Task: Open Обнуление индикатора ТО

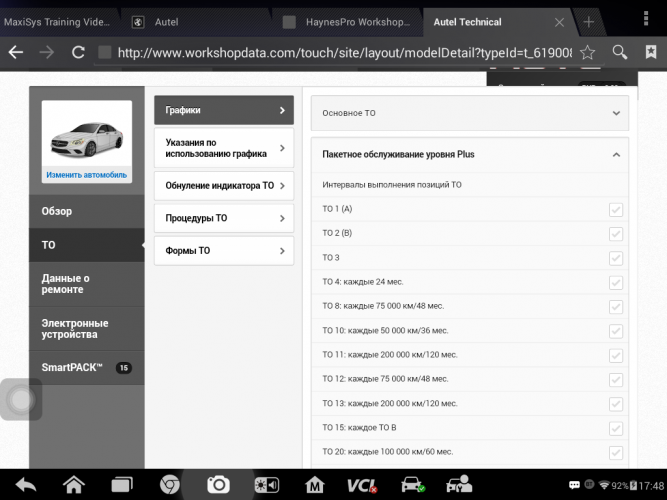Action: pos(224,186)
